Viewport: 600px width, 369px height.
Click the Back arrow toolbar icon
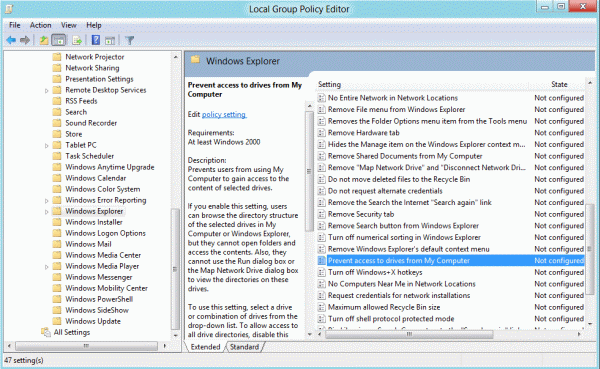tap(11, 40)
